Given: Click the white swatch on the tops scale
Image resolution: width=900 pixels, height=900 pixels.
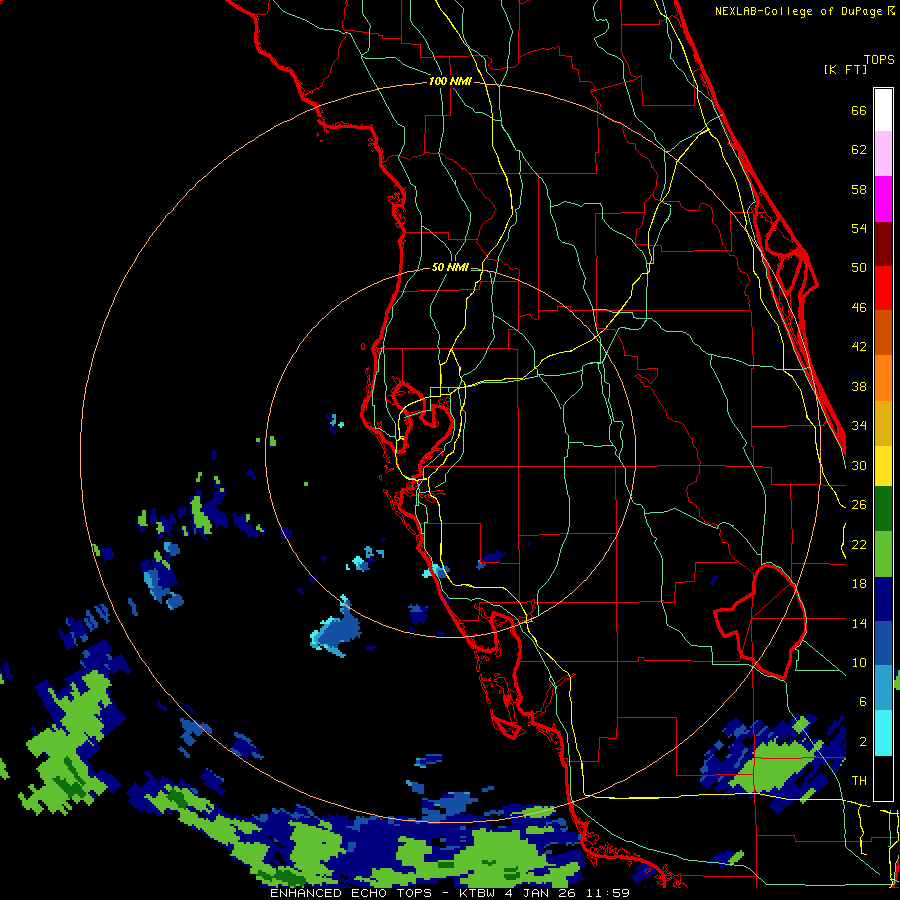Looking at the screenshot, I should pos(883,110).
